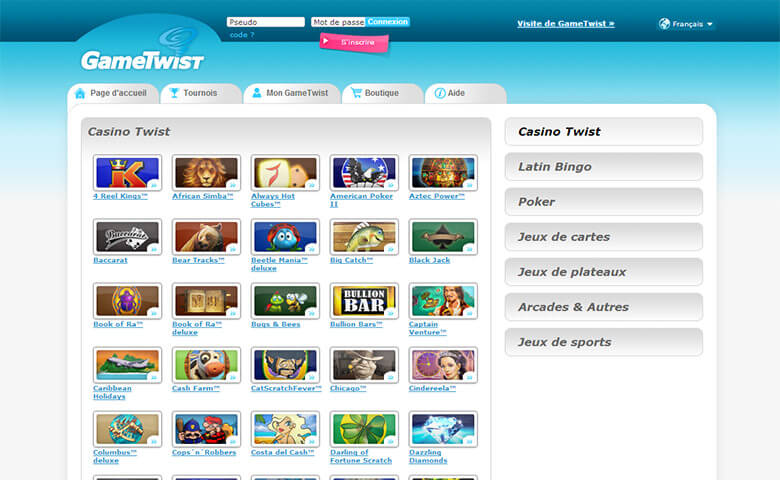Open the Dazzling Diamonds text link
Viewport: 780px width, 480px height.
(428, 457)
